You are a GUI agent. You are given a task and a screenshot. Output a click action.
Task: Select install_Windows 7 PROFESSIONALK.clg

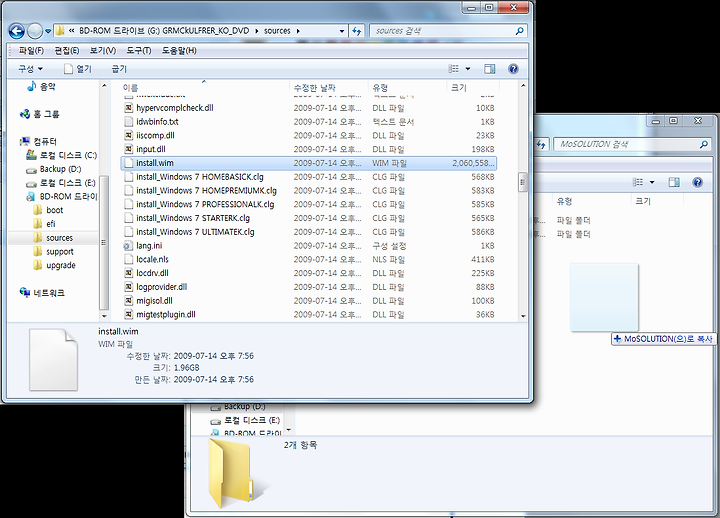309,204
